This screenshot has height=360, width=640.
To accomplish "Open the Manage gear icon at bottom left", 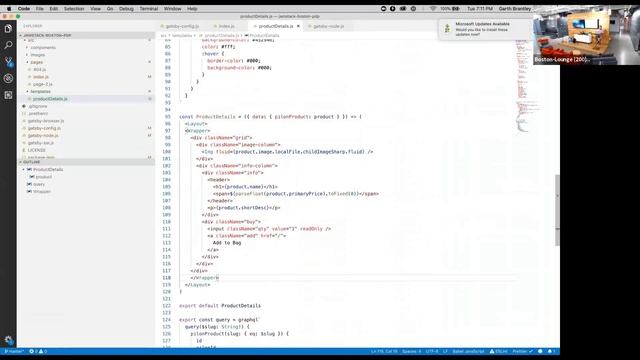I will coord(8,340).
